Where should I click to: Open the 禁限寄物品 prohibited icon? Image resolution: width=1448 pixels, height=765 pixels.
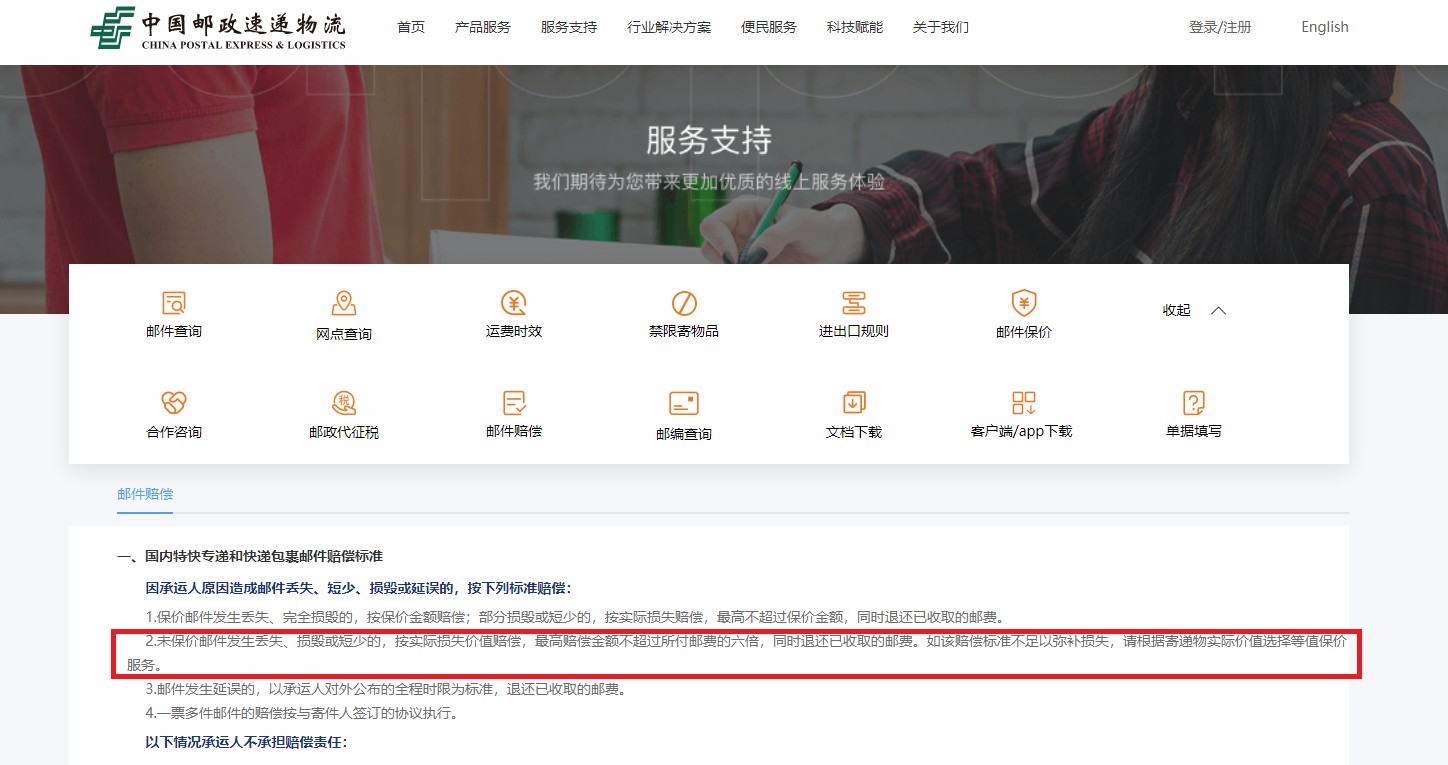(684, 303)
